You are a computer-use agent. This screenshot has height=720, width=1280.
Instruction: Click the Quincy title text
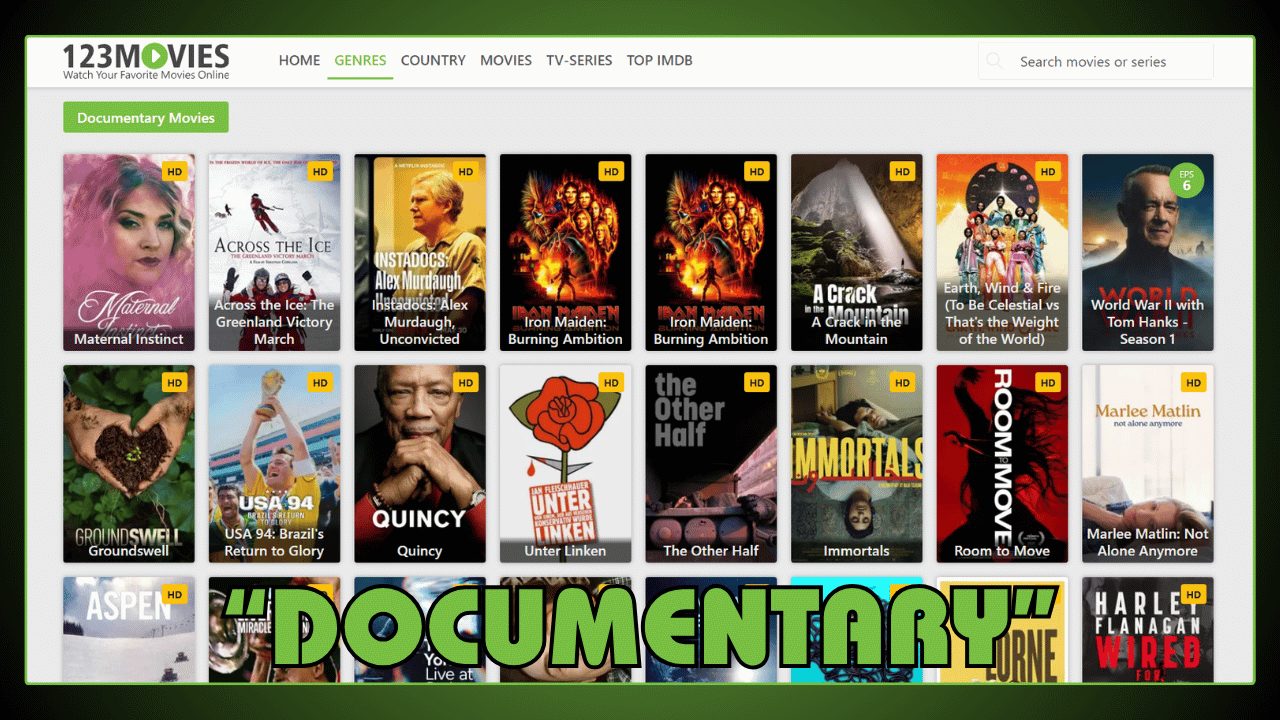pos(420,551)
